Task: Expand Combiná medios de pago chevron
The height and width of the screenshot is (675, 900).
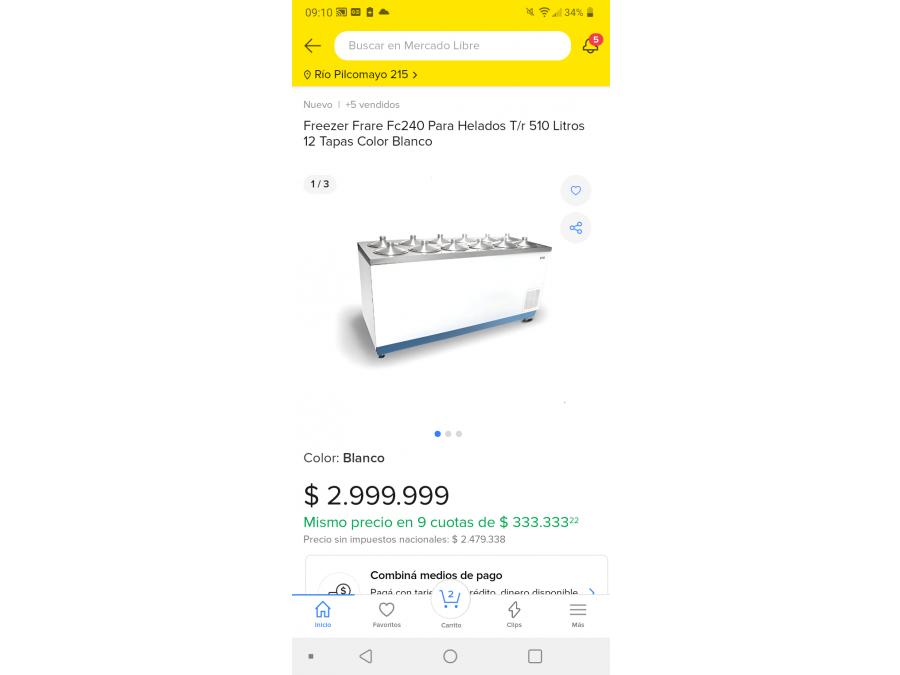Action: click(x=592, y=591)
